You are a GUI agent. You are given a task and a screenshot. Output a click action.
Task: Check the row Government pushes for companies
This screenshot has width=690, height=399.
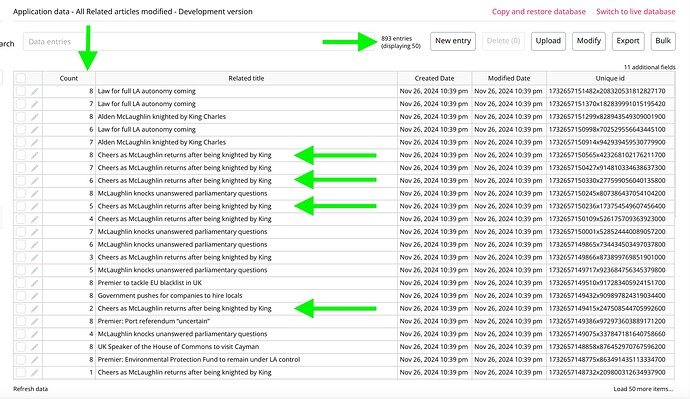pyautogui.click(x=21, y=296)
